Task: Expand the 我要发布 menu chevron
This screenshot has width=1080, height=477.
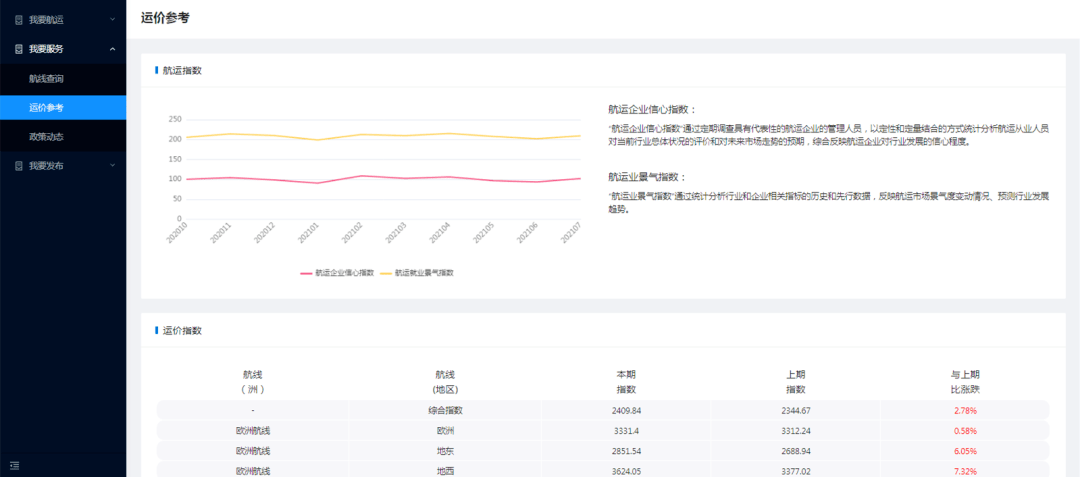Action: coord(112,166)
